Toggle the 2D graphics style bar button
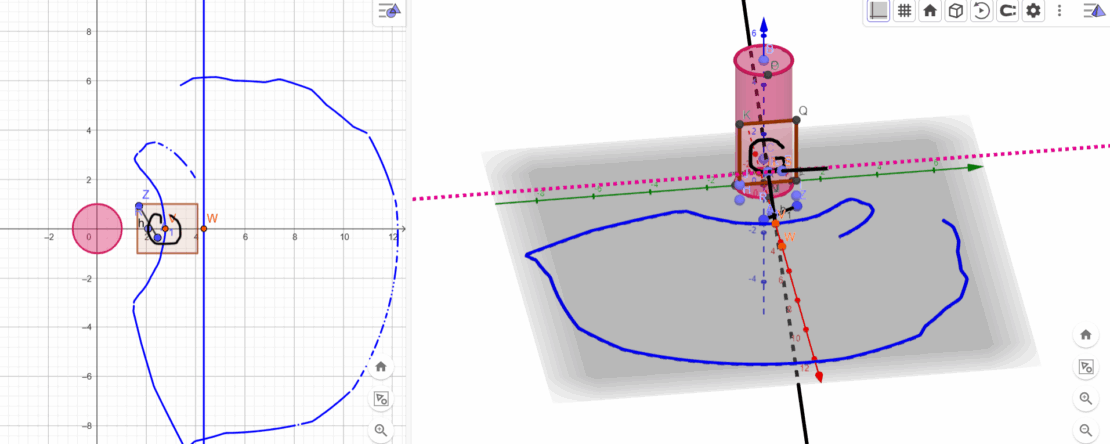The width and height of the screenshot is (1110, 444). coord(389,10)
